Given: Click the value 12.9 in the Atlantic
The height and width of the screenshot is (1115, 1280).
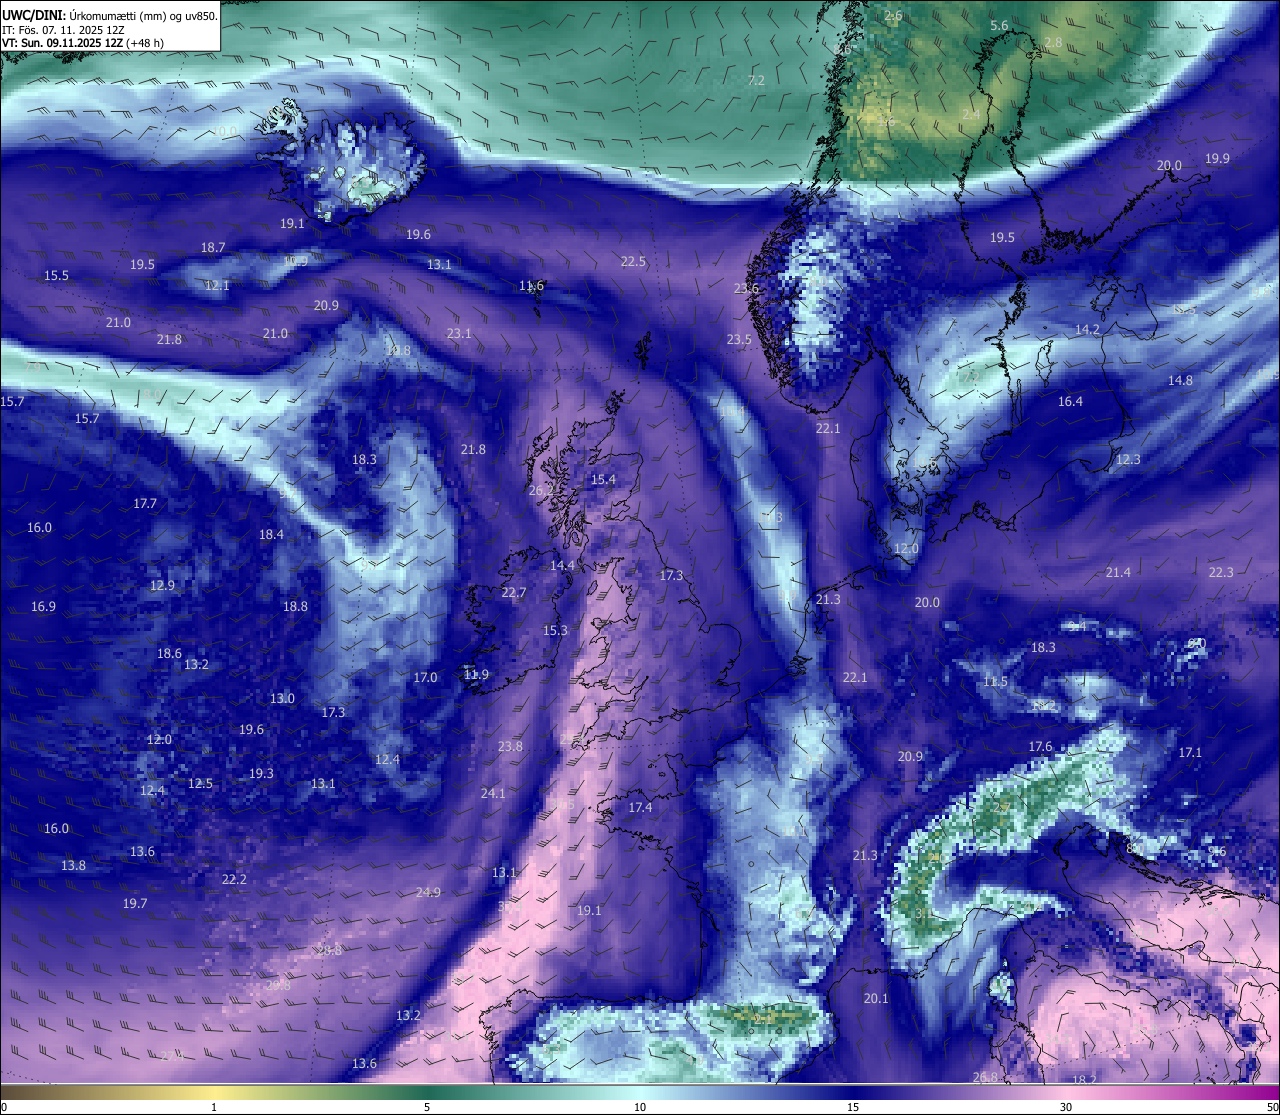Looking at the screenshot, I should point(162,585).
